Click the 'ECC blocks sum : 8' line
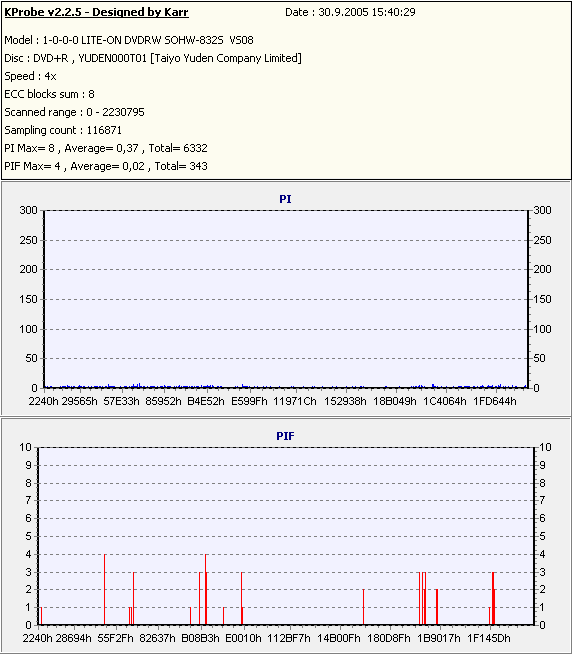The width and height of the screenshot is (572, 654). (x=49, y=94)
